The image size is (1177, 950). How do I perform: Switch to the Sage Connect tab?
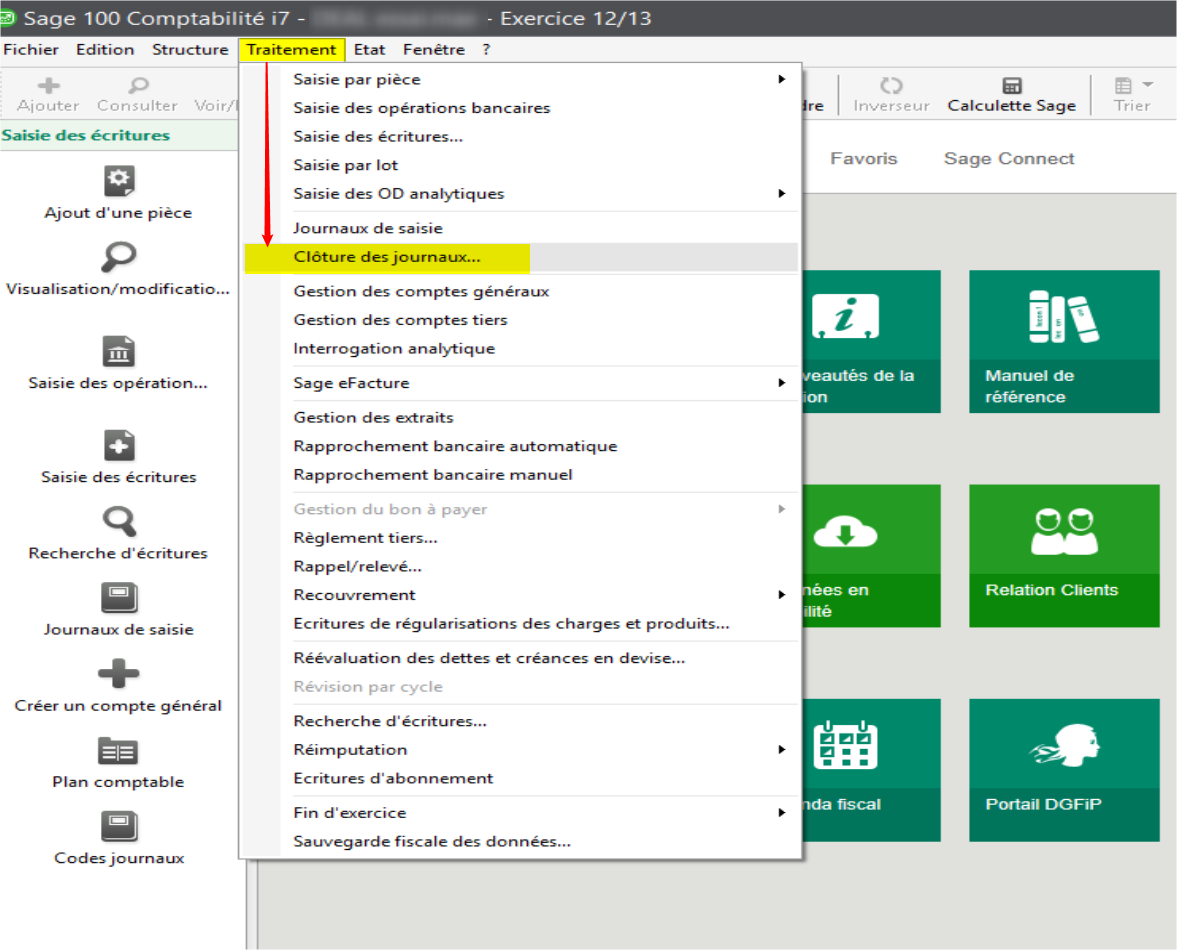point(1008,159)
